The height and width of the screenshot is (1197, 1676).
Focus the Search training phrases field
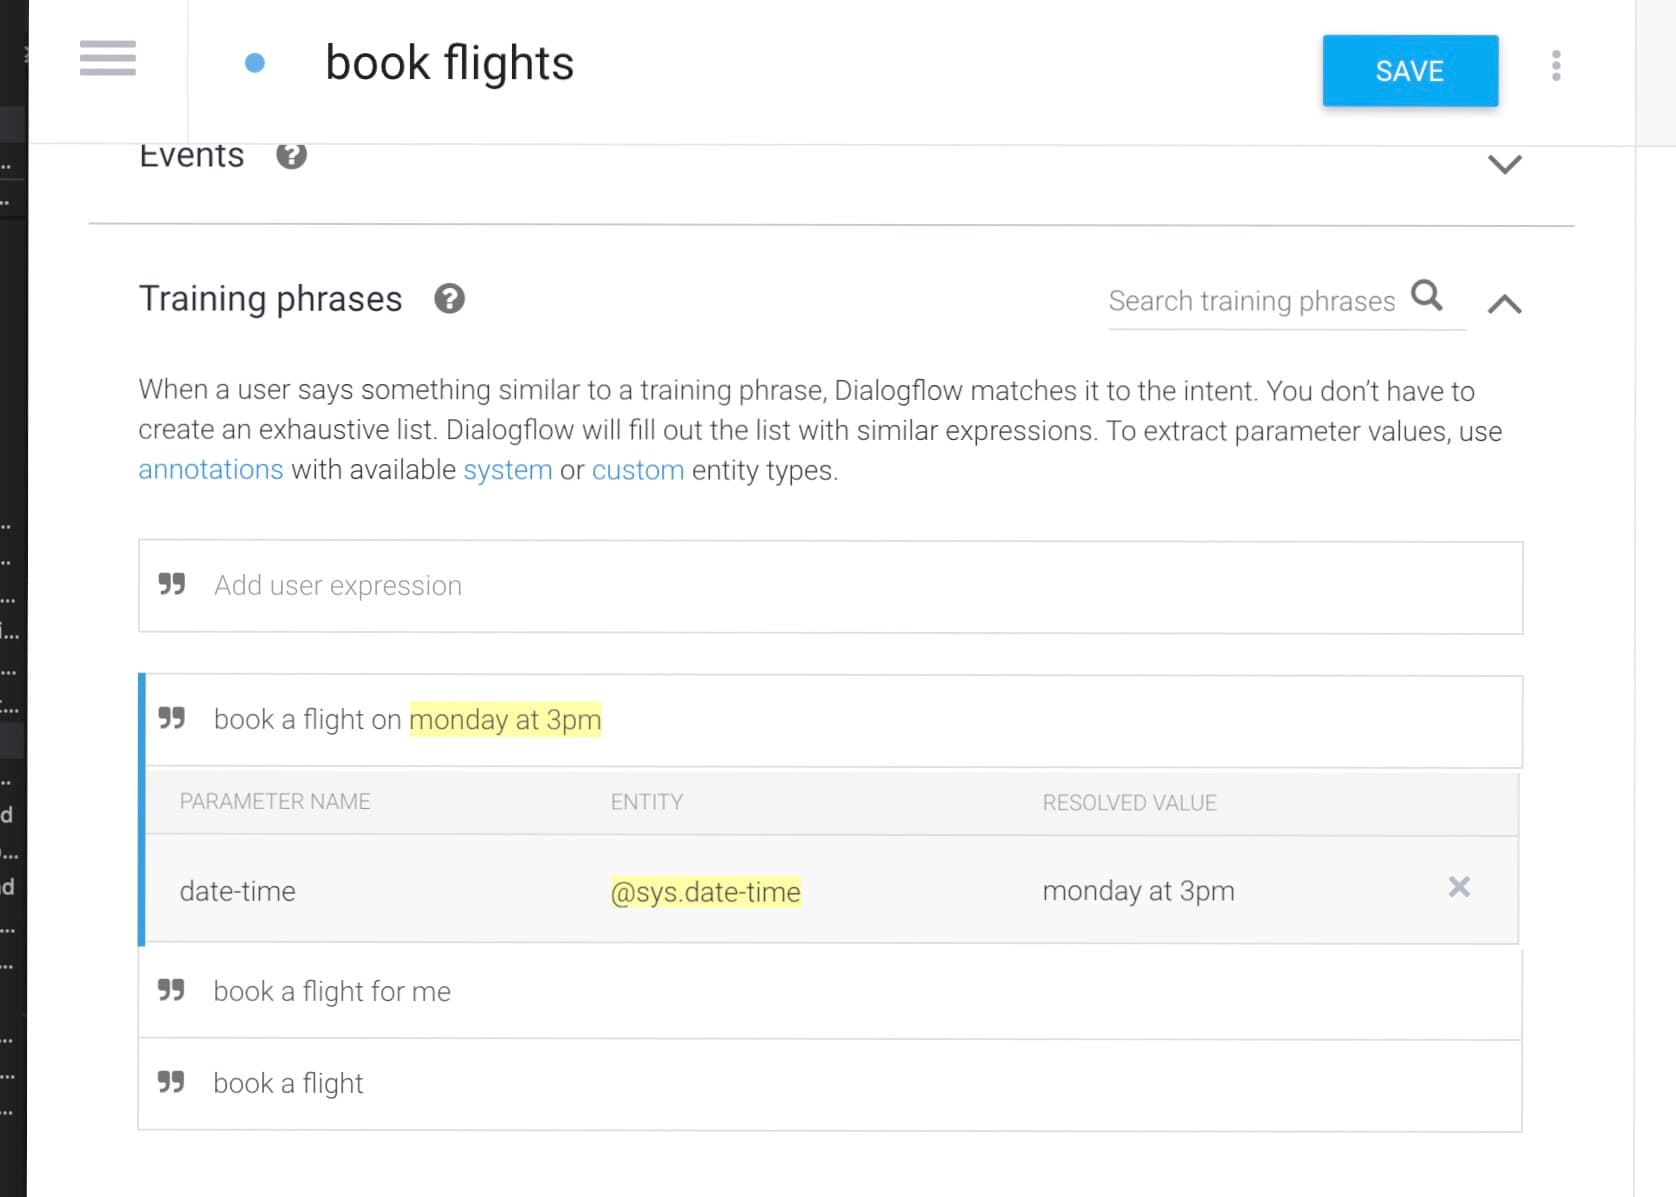(x=1252, y=301)
